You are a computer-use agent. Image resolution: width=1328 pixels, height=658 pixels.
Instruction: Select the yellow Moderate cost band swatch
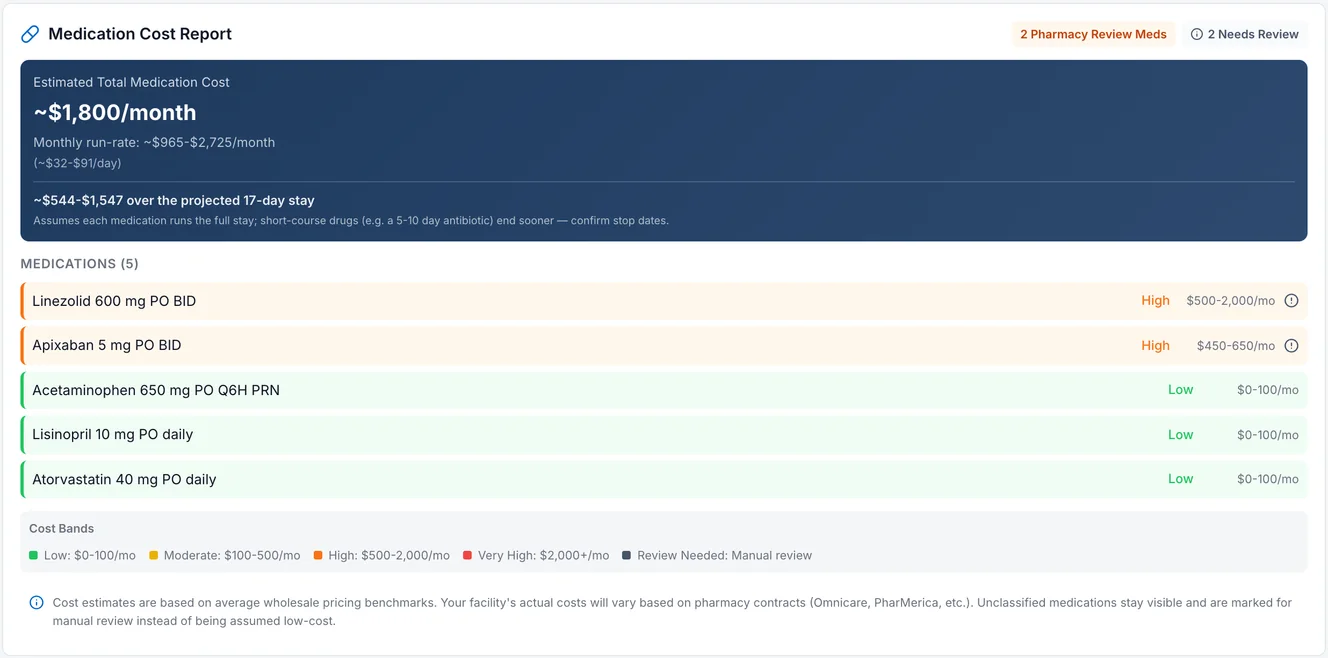click(153, 555)
